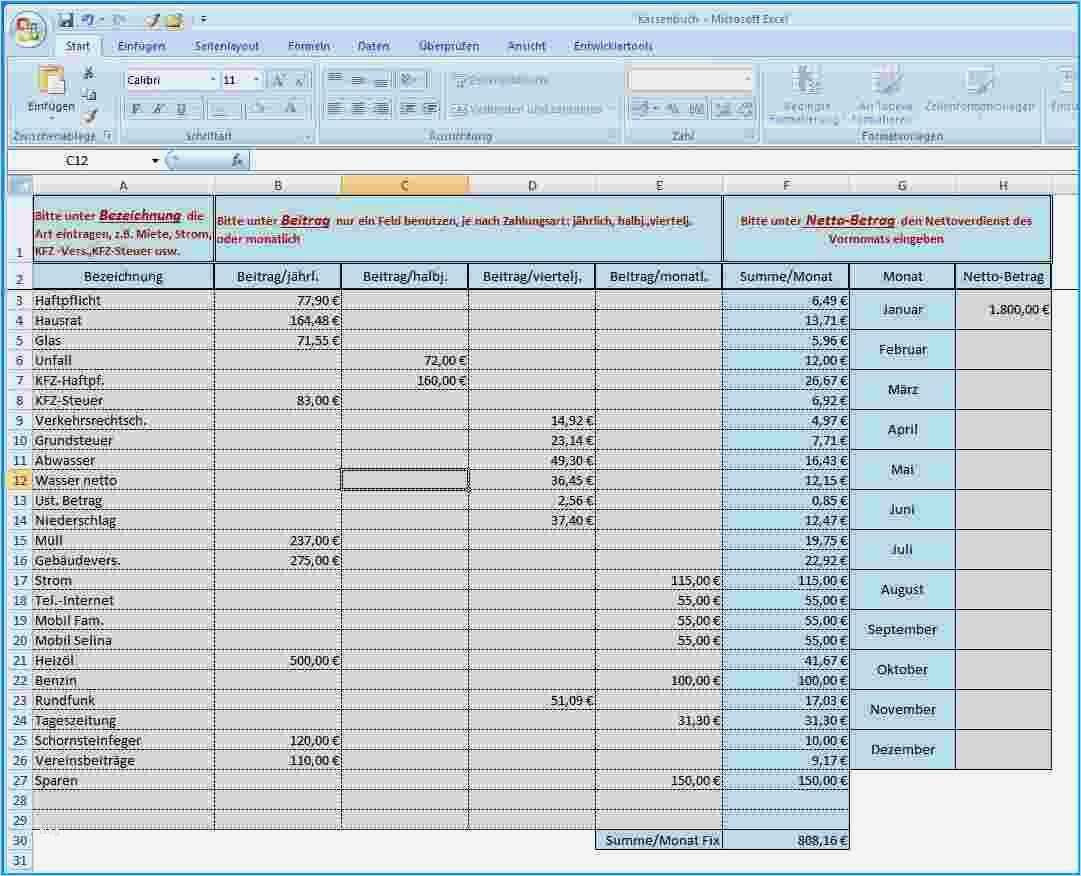The height and width of the screenshot is (876, 1081).
Task: Open the Name Box dropdown arrow
Action: coord(155,161)
